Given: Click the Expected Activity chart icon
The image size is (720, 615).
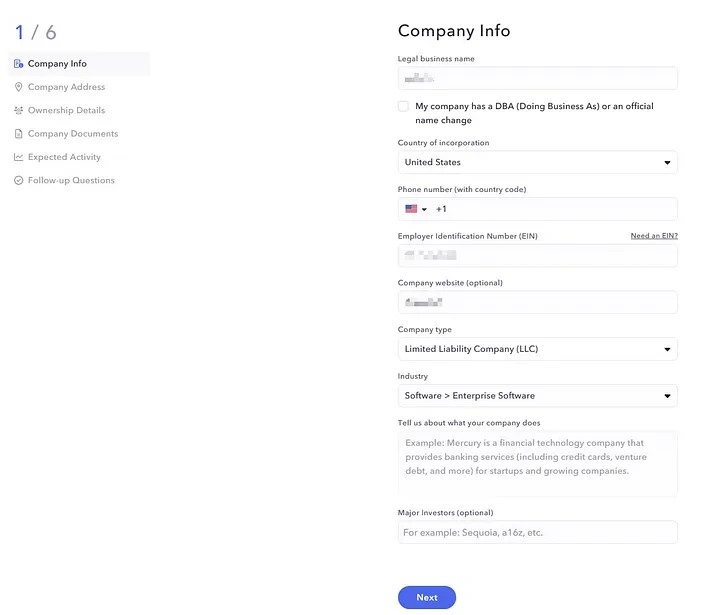Looking at the screenshot, I should (x=18, y=157).
